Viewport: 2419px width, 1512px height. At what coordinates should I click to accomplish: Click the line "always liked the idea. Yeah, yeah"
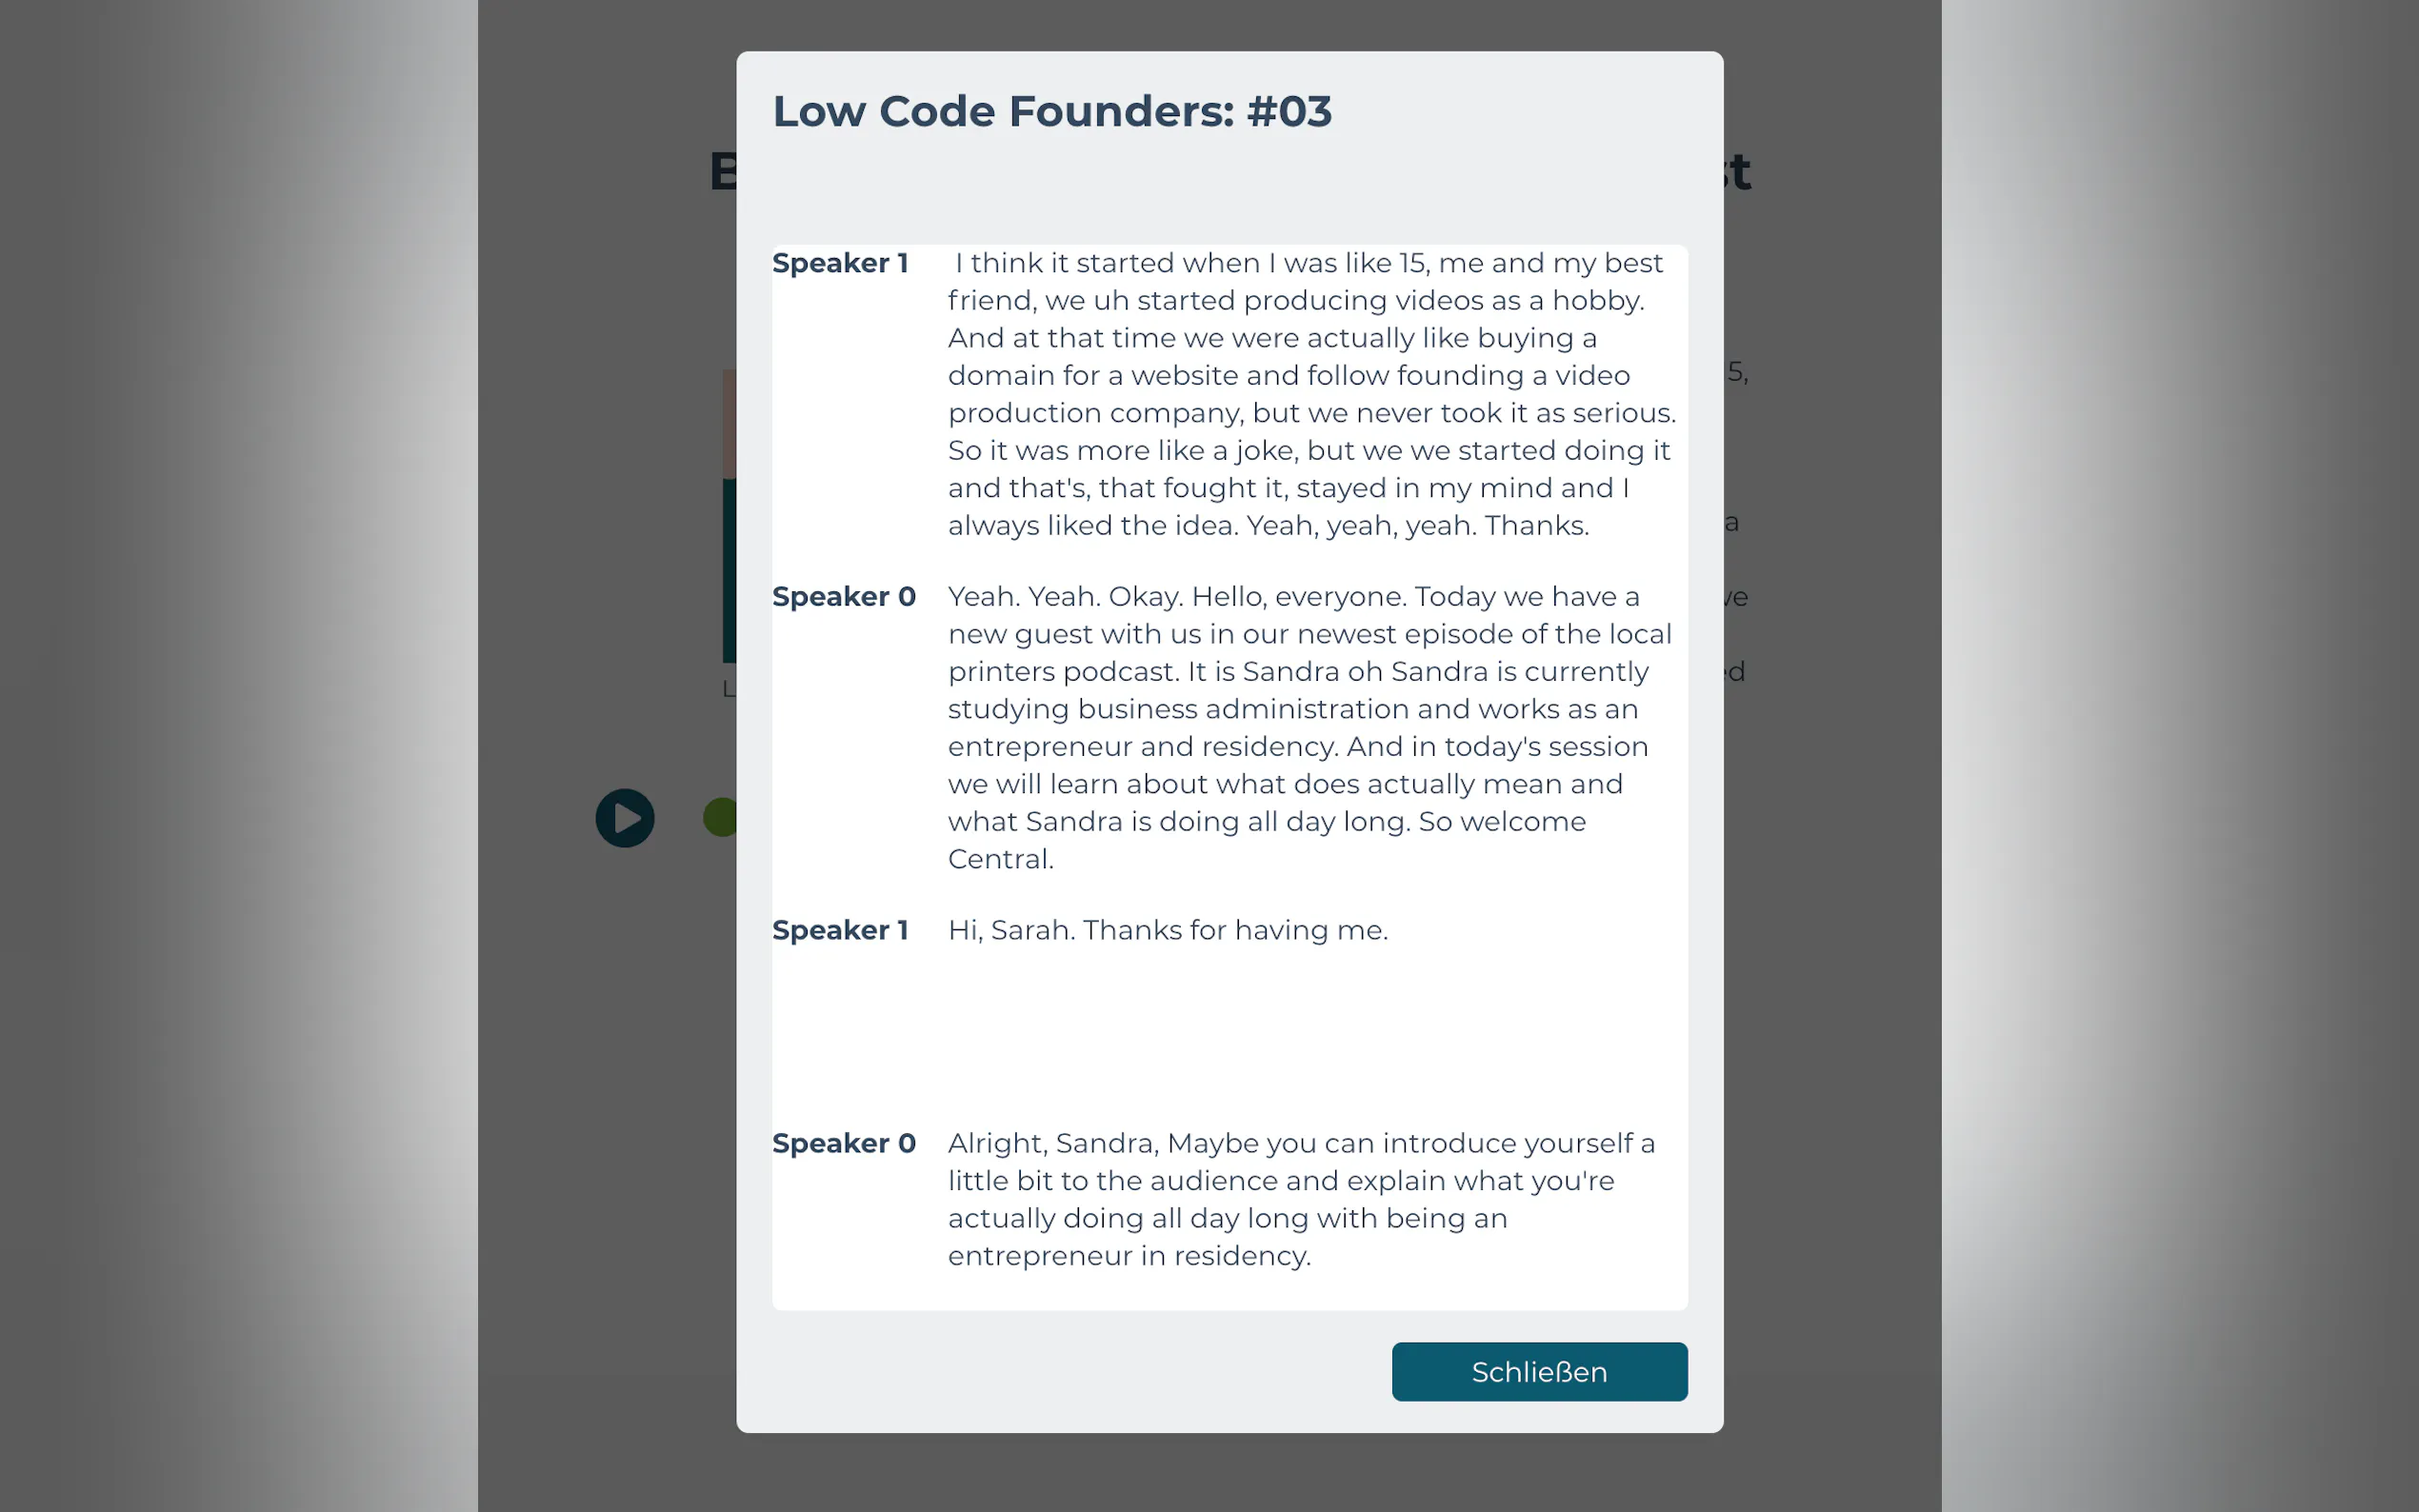[x=1267, y=526]
